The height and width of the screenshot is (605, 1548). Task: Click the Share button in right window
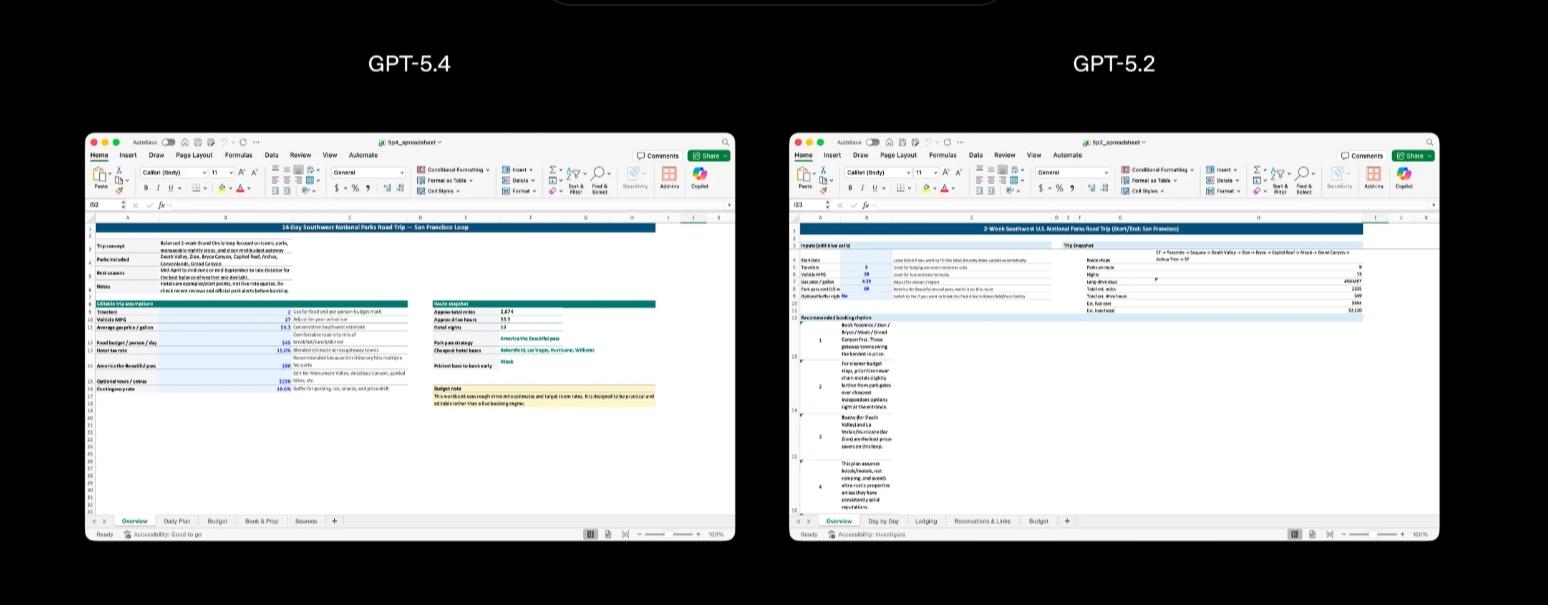1413,156
